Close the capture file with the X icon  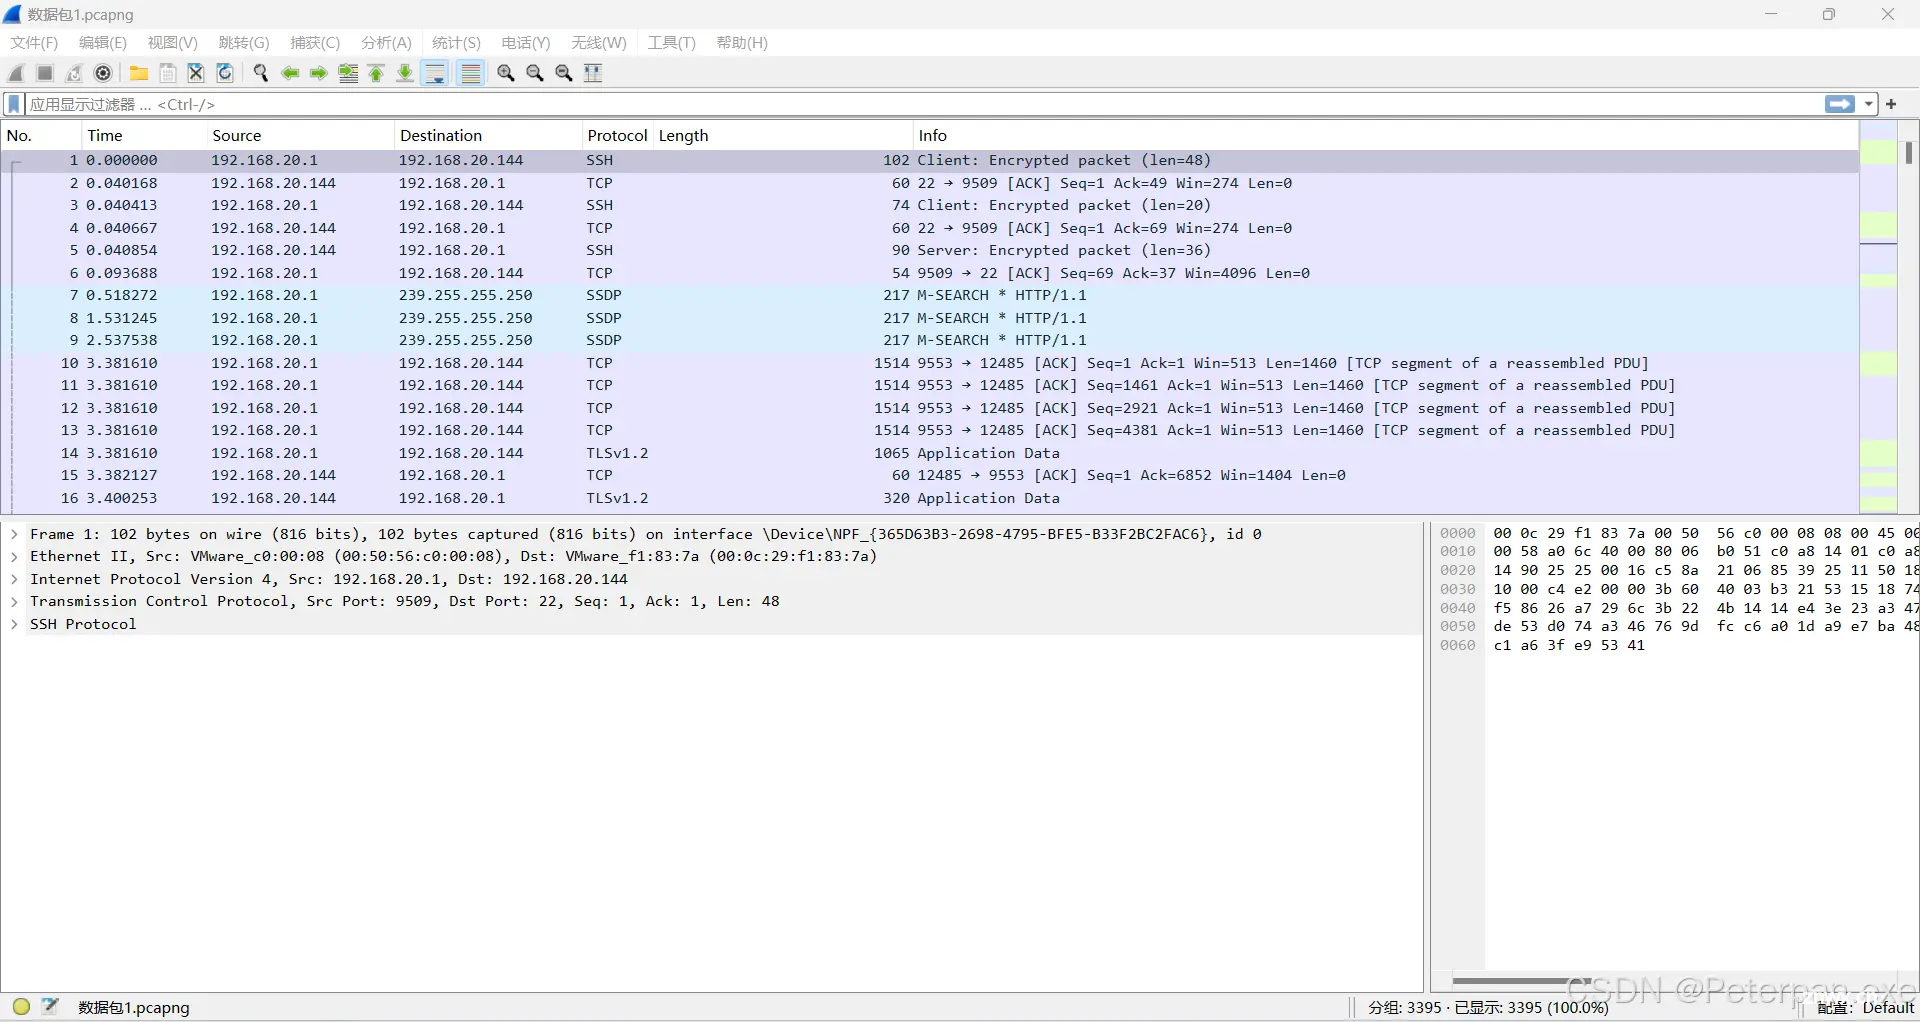click(x=196, y=73)
